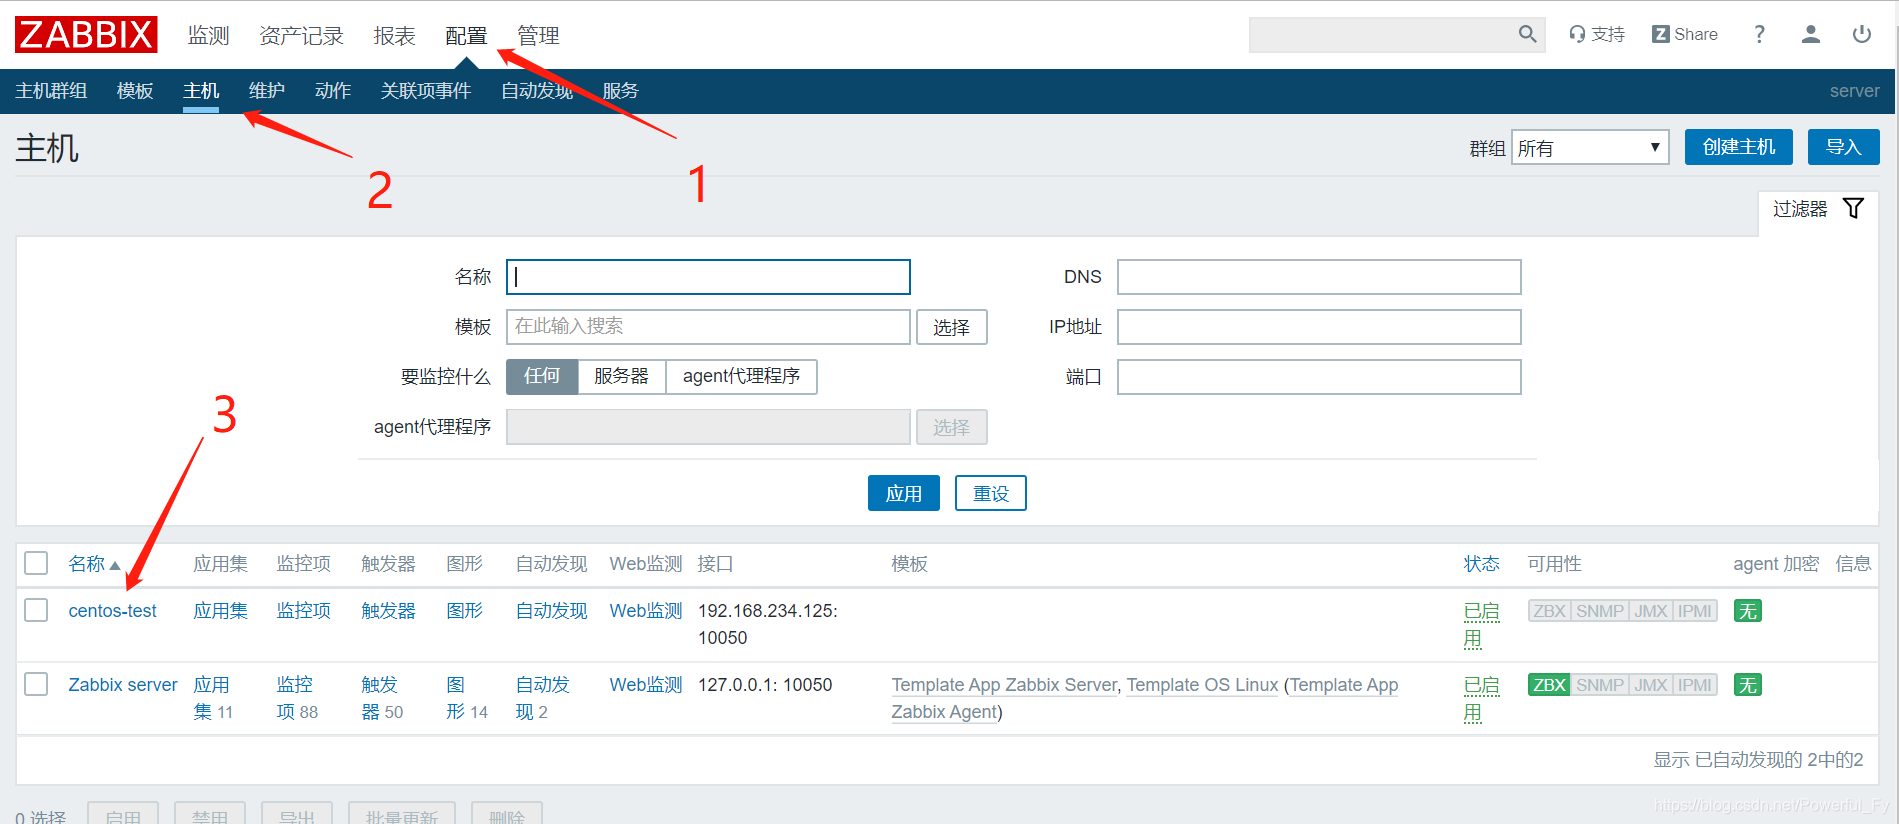Focus the IP地址 filter input
This screenshot has height=824, width=1899.
[x=1319, y=327]
